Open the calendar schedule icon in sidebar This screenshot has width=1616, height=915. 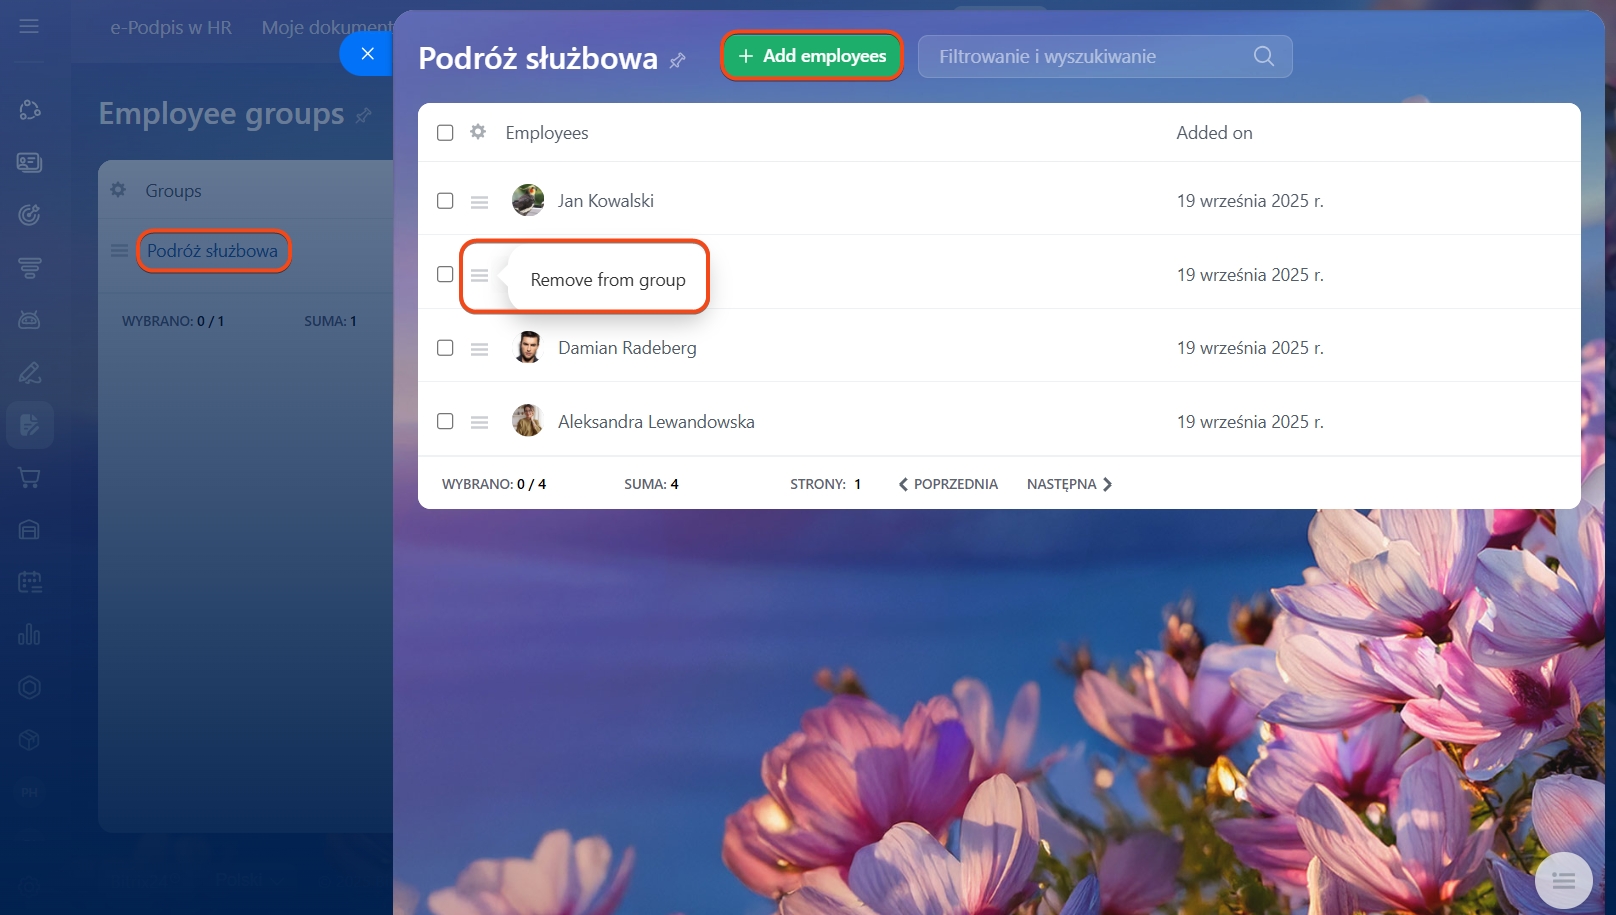tap(29, 582)
